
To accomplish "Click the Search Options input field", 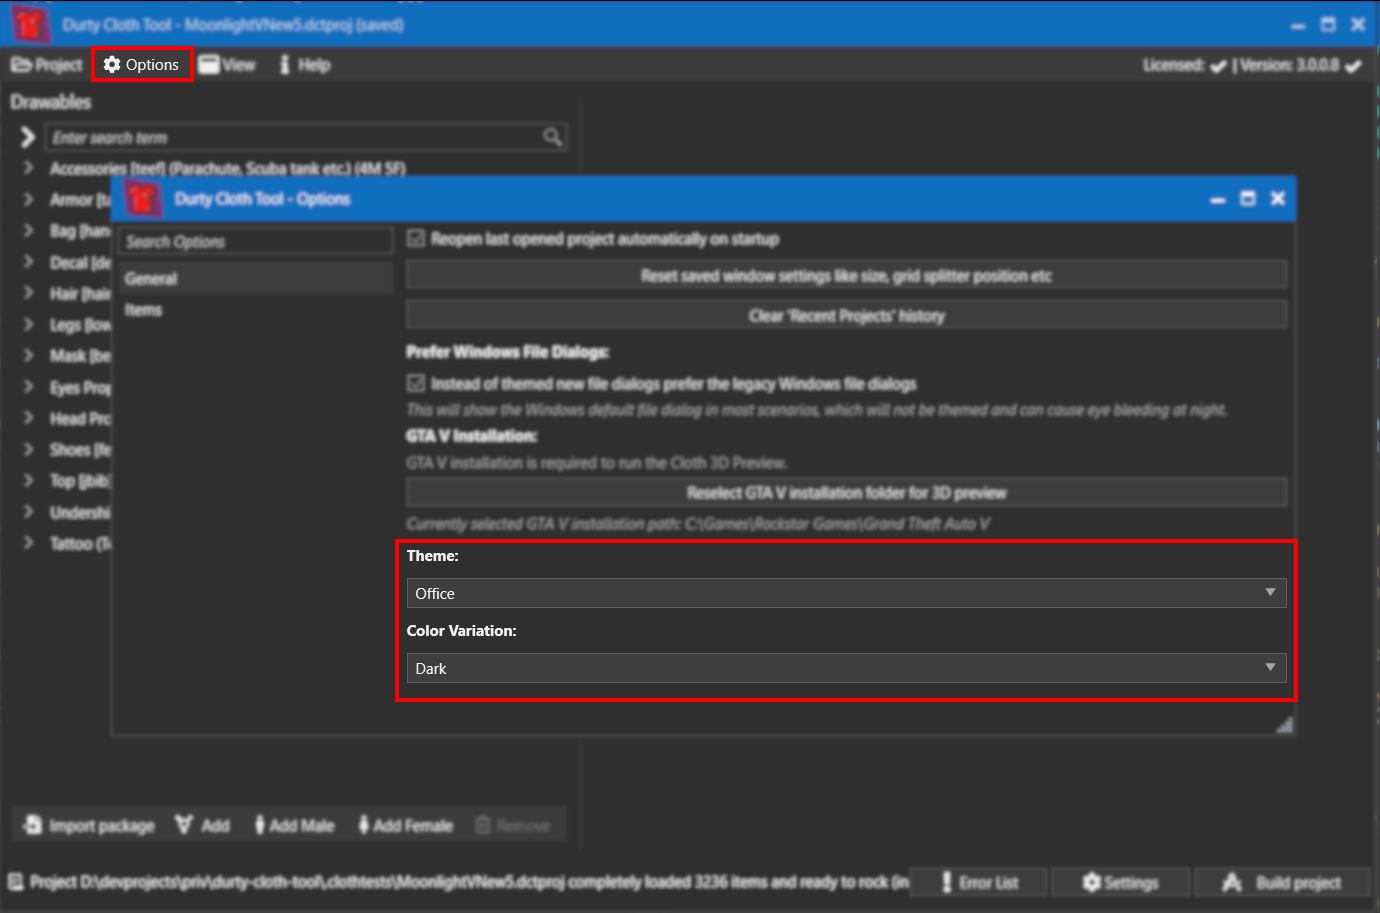I will pyautogui.click(x=256, y=241).
